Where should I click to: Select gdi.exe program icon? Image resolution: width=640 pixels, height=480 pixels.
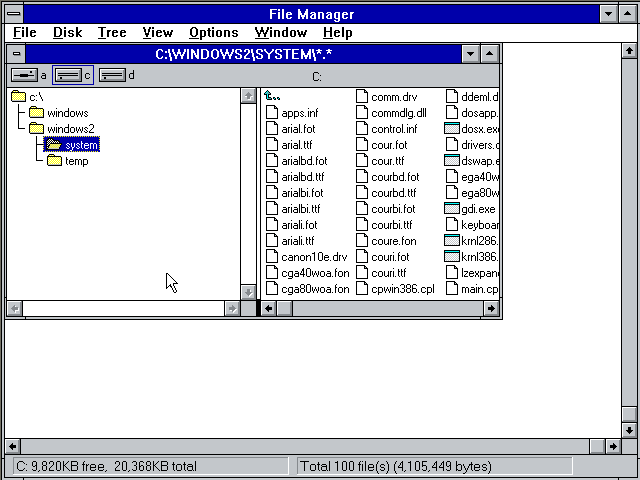pyautogui.click(x=452, y=209)
